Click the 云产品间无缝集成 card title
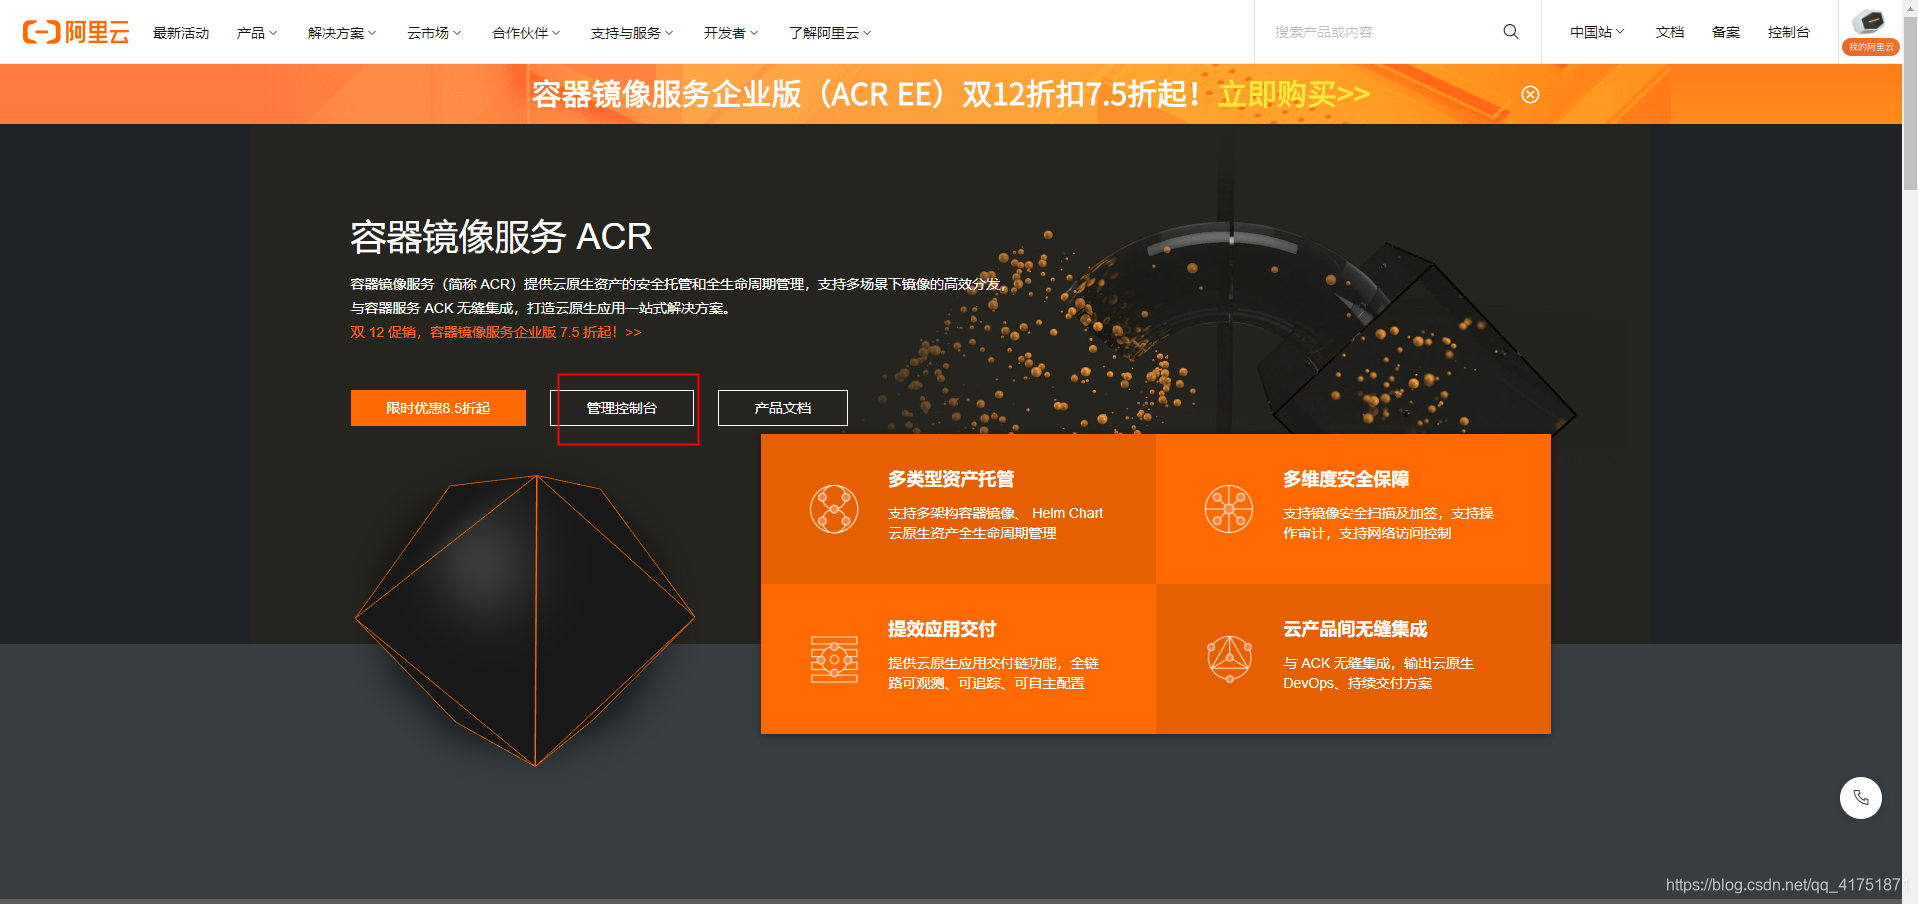The height and width of the screenshot is (904, 1918). [1355, 629]
